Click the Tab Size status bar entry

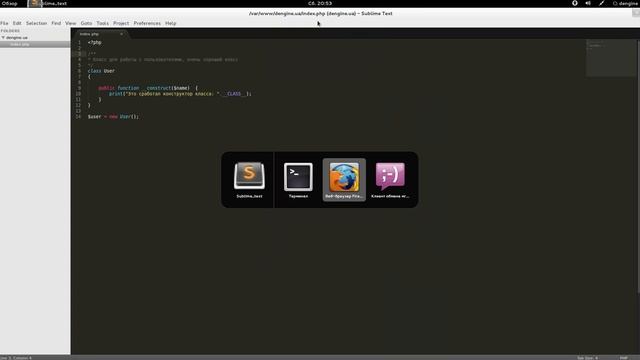(588, 358)
